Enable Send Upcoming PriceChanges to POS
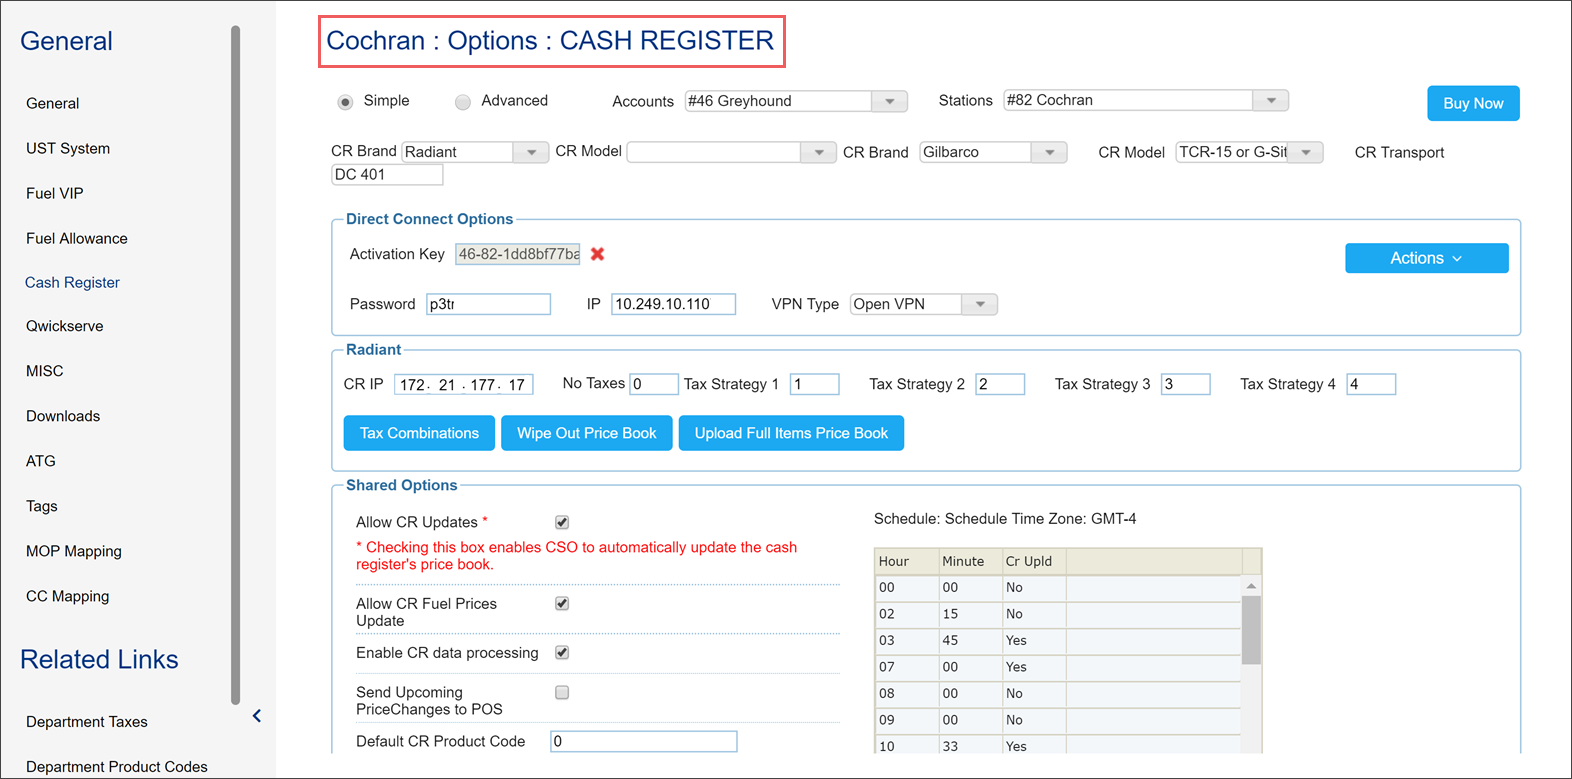The height and width of the screenshot is (779, 1572). coord(562,692)
